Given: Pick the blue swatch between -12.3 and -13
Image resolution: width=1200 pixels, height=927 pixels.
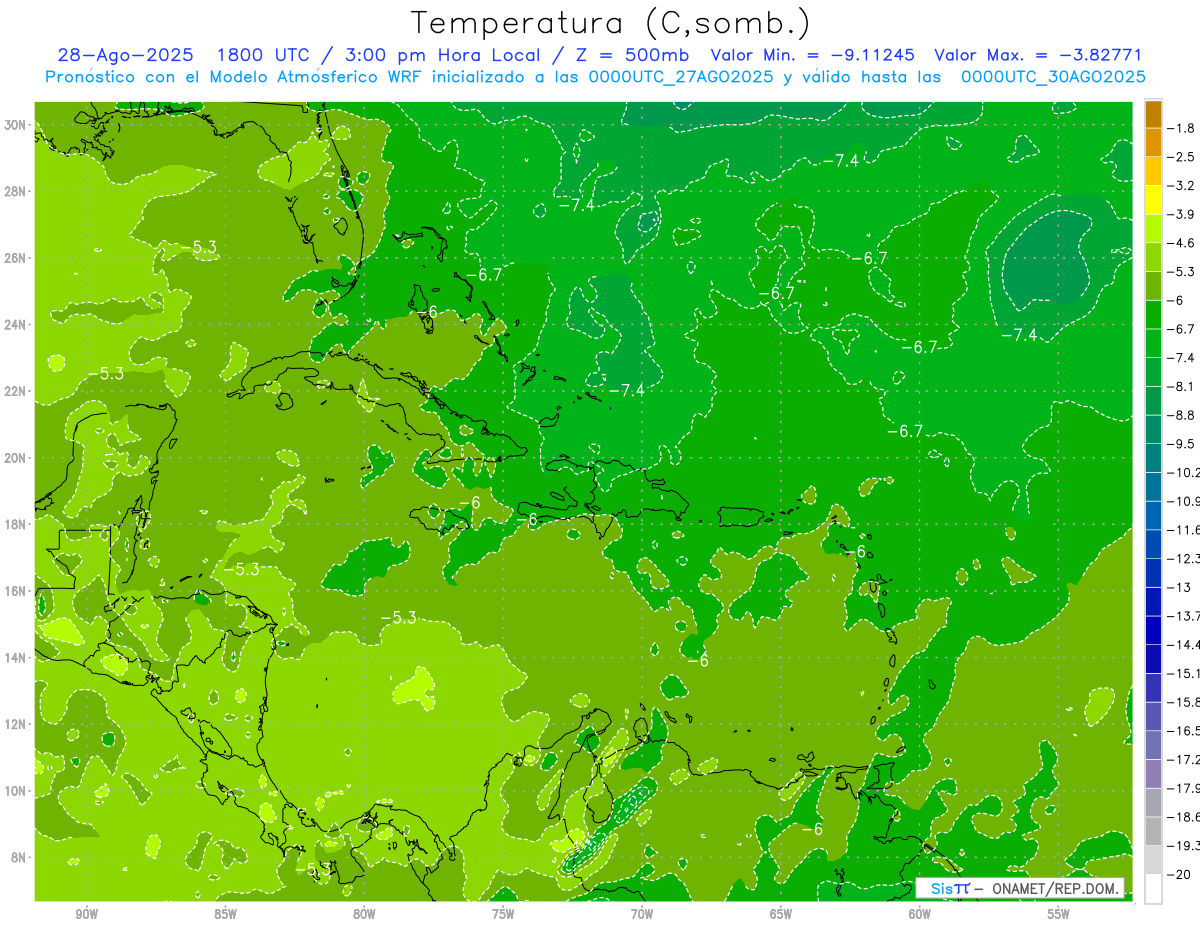Looking at the screenshot, I should (x=1153, y=573).
